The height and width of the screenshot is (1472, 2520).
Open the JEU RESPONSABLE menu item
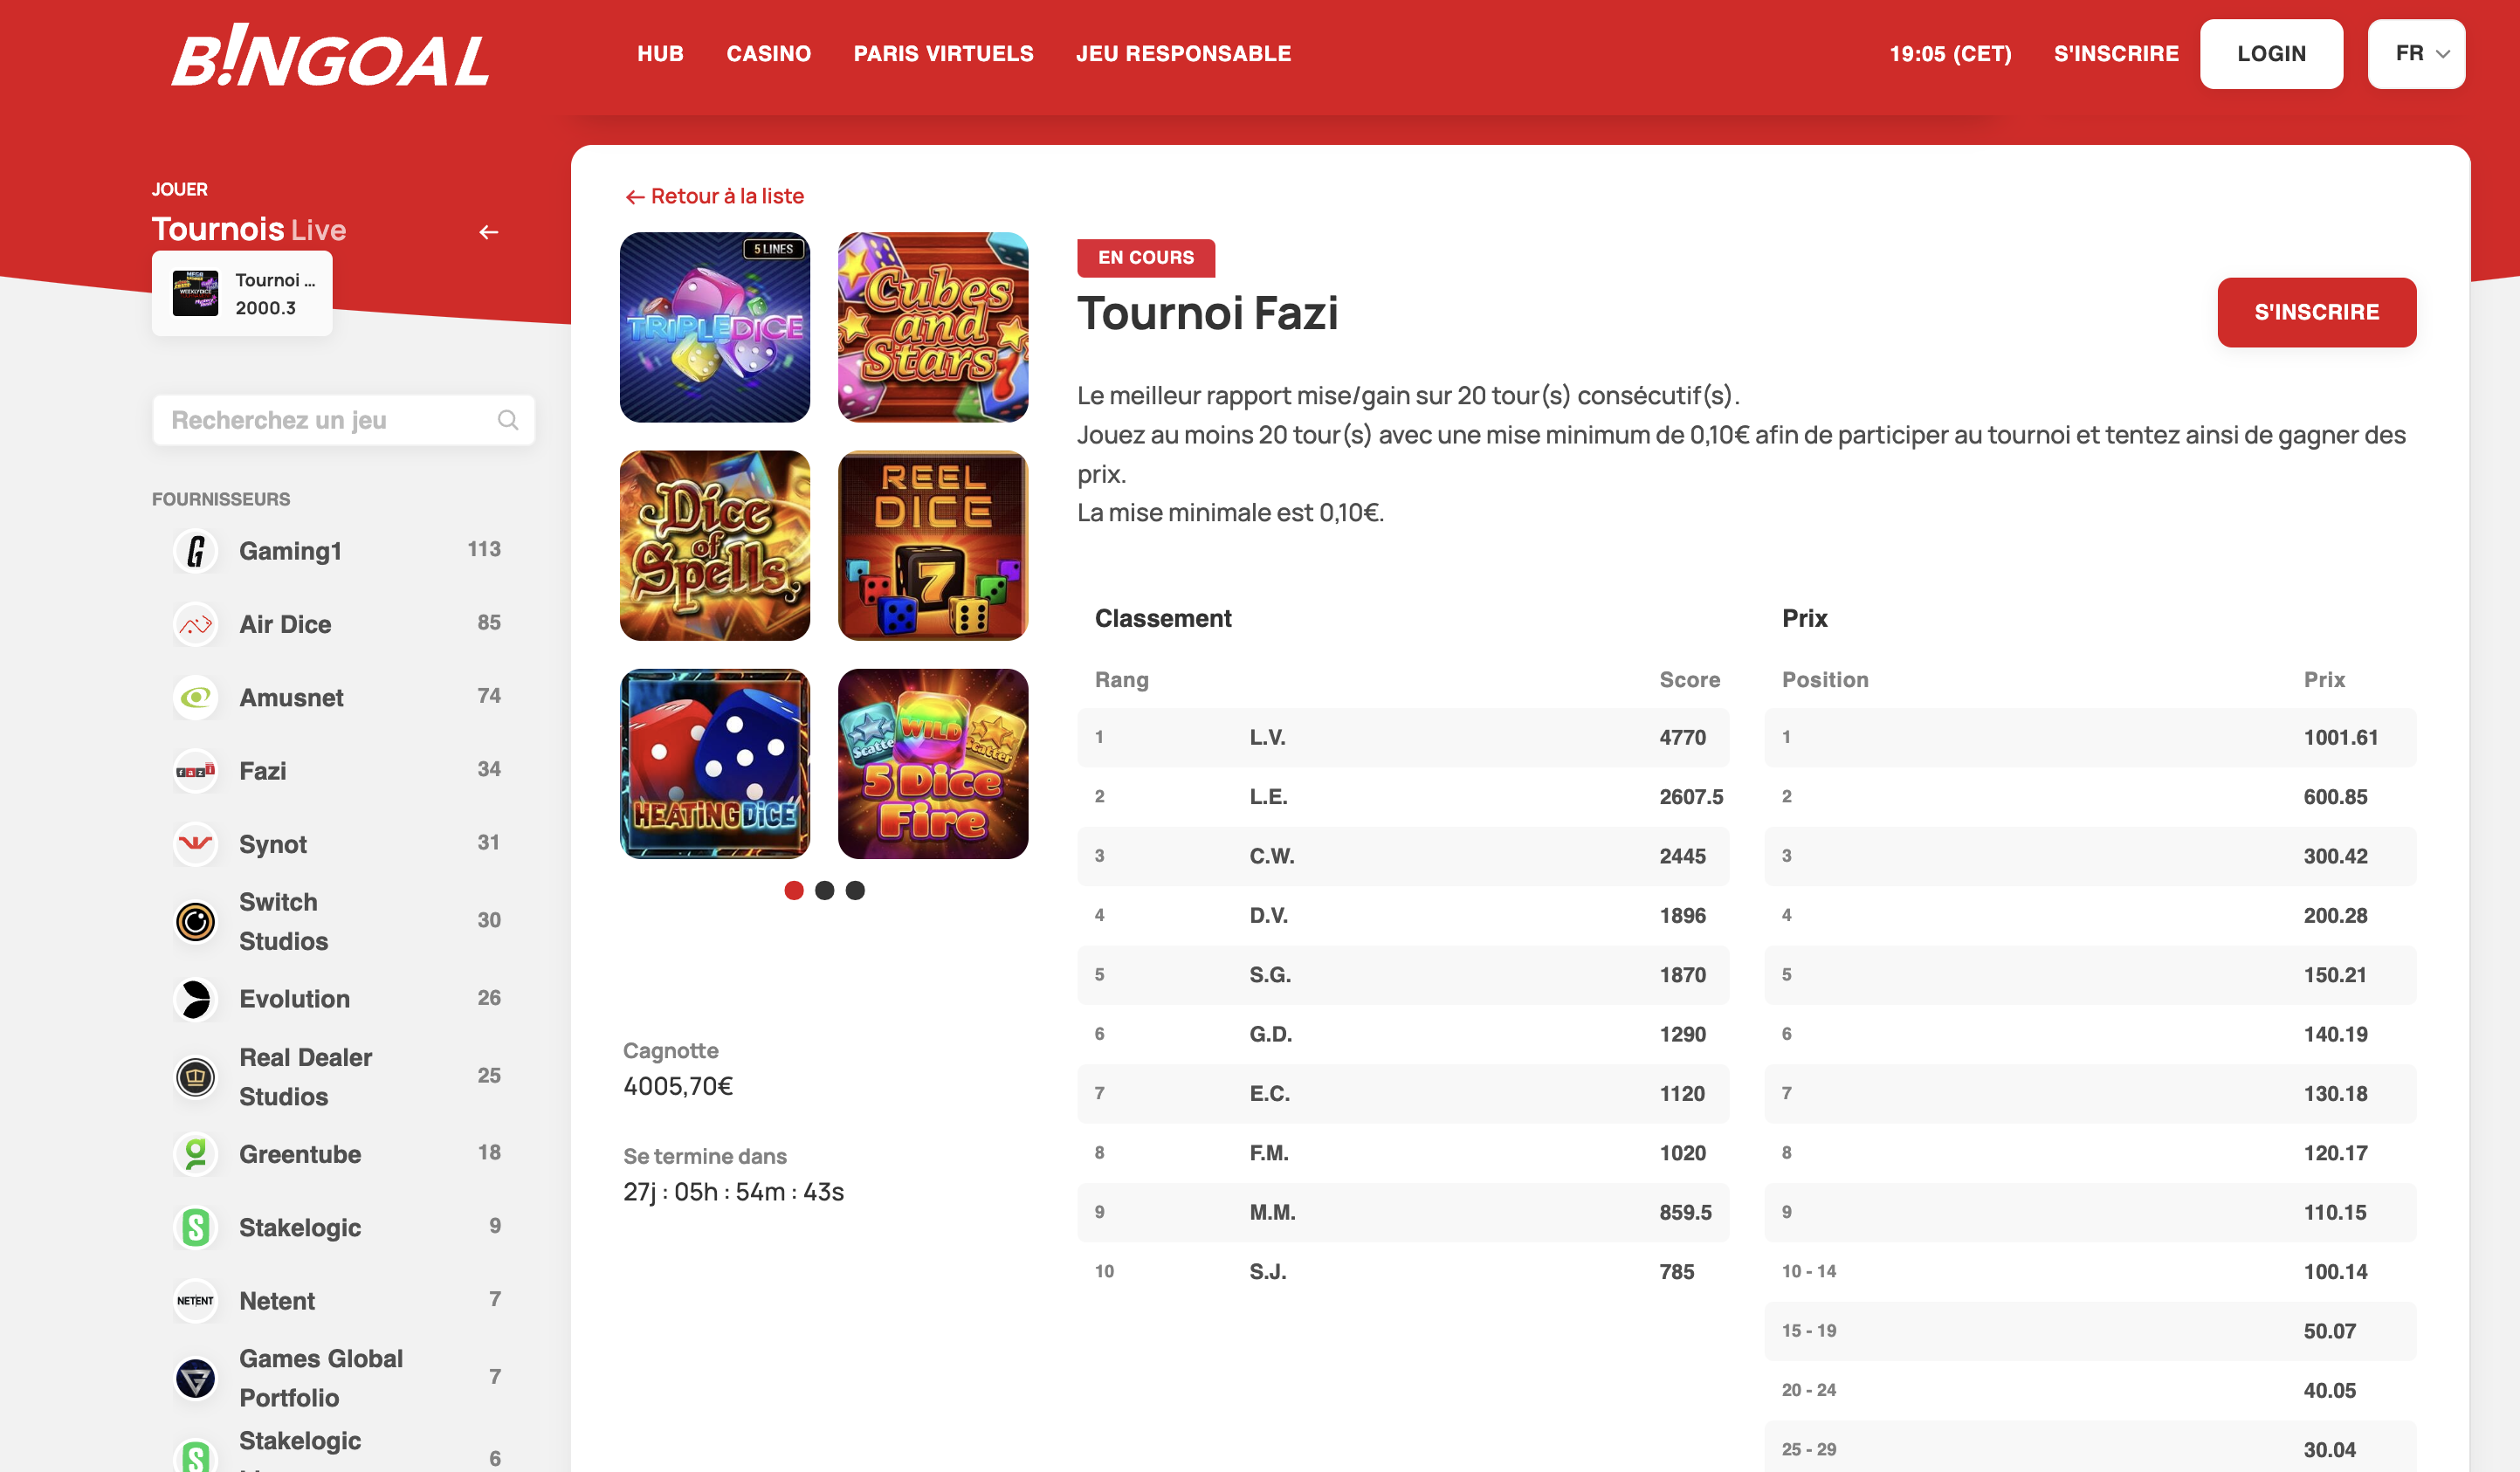1183,54
